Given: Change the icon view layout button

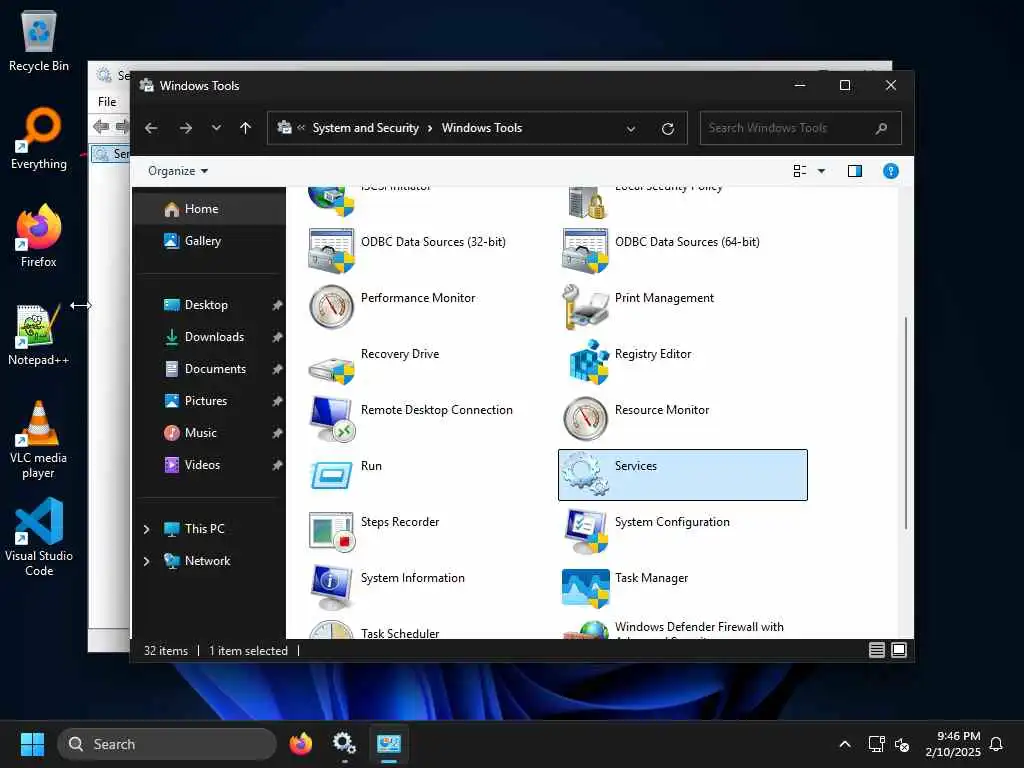Looking at the screenshot, I should pyautogui.click(x=799, y=171).
